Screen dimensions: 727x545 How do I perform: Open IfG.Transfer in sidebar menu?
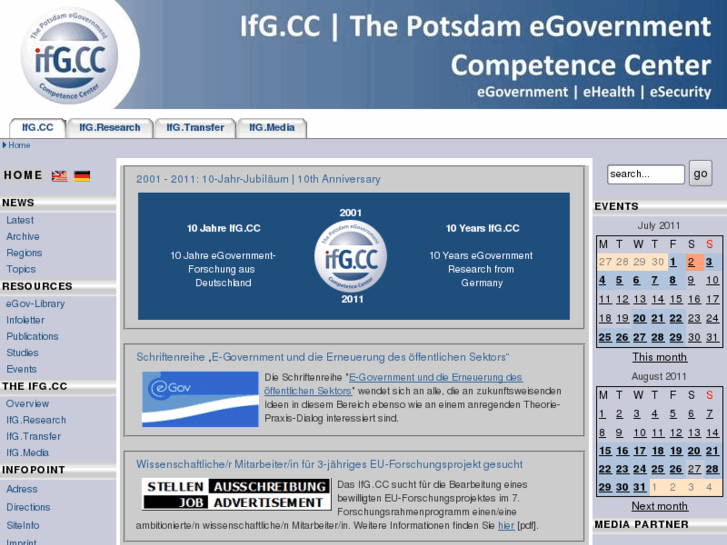33,436
